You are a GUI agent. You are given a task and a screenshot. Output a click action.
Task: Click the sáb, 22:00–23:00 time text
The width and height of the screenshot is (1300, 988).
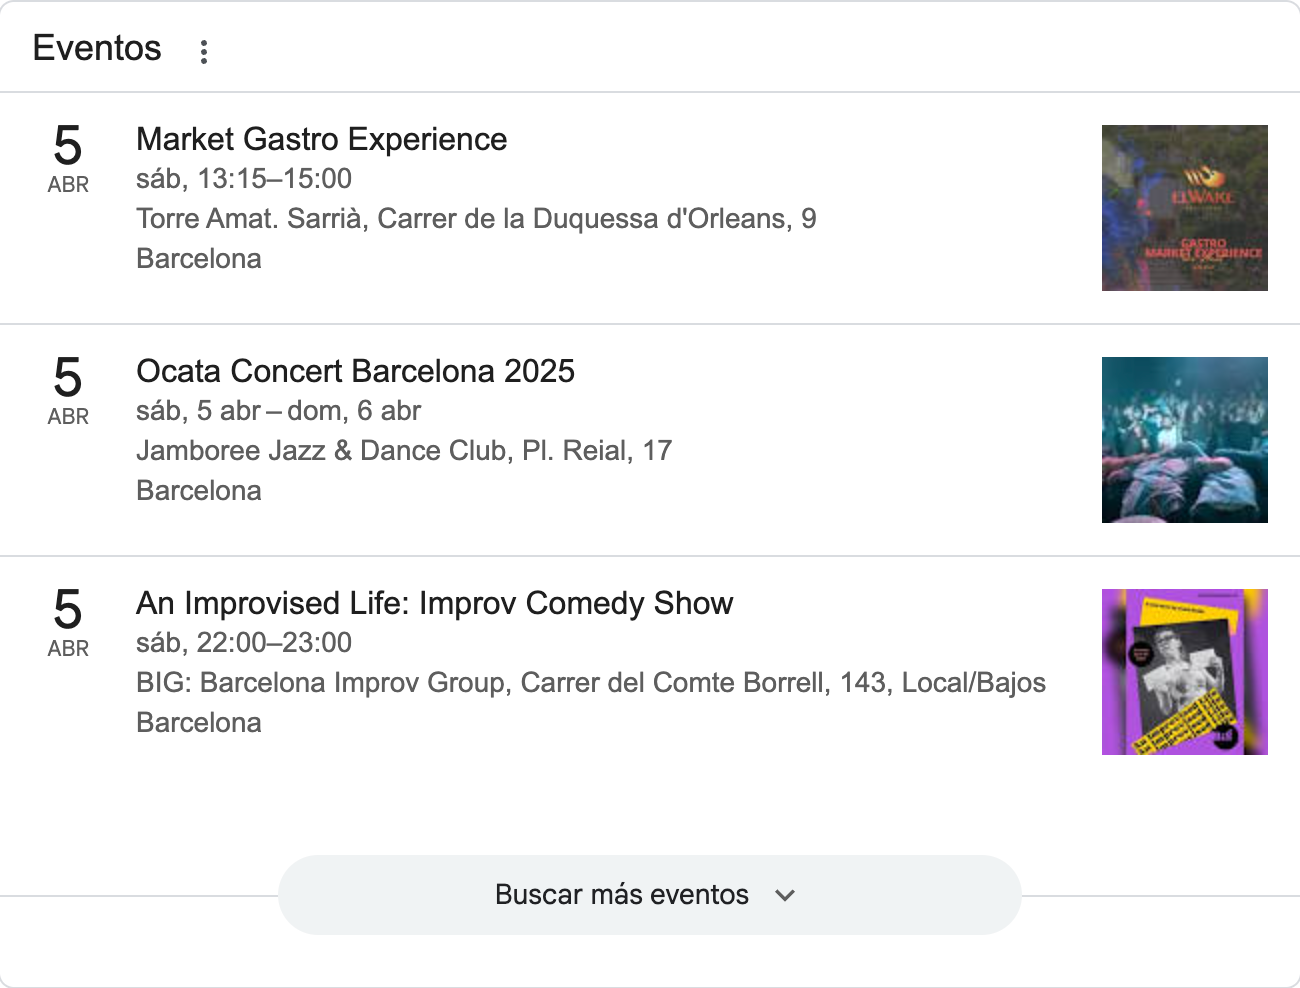(x=244, y=643)
